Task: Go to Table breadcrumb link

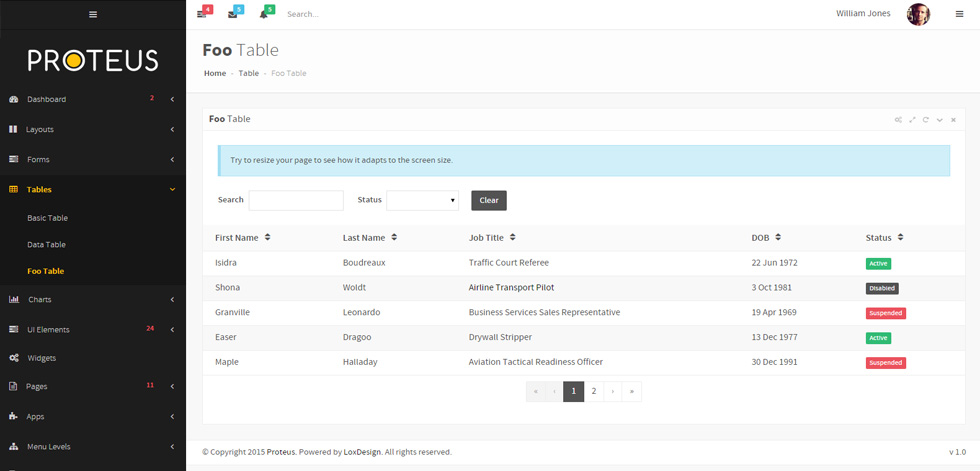Action: point(249,73)
